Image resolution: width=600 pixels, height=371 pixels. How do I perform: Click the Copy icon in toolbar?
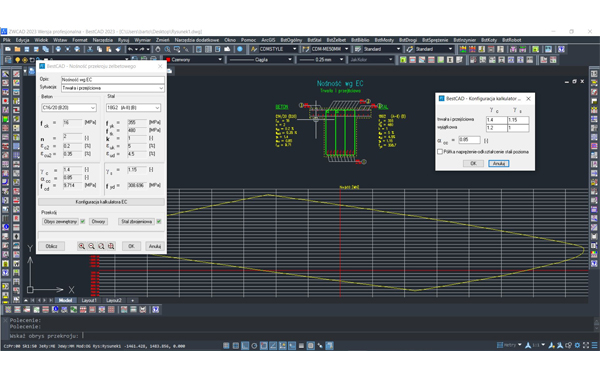click(x=99, y=49)
